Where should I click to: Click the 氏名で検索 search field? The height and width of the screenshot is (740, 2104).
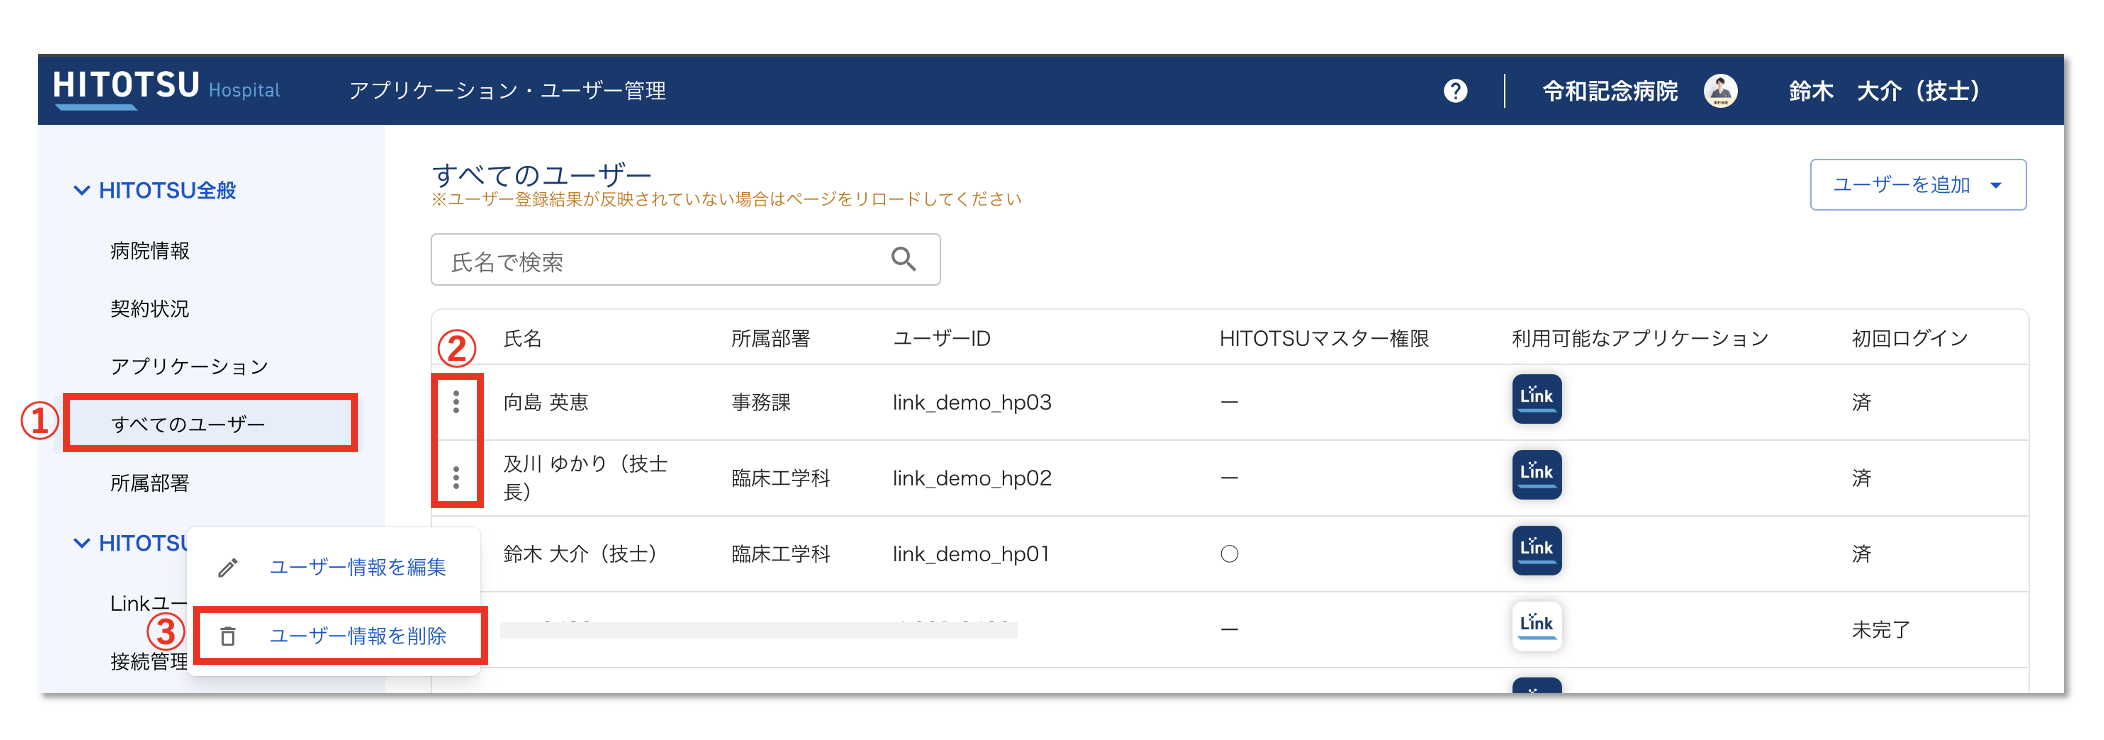[660, 261]
